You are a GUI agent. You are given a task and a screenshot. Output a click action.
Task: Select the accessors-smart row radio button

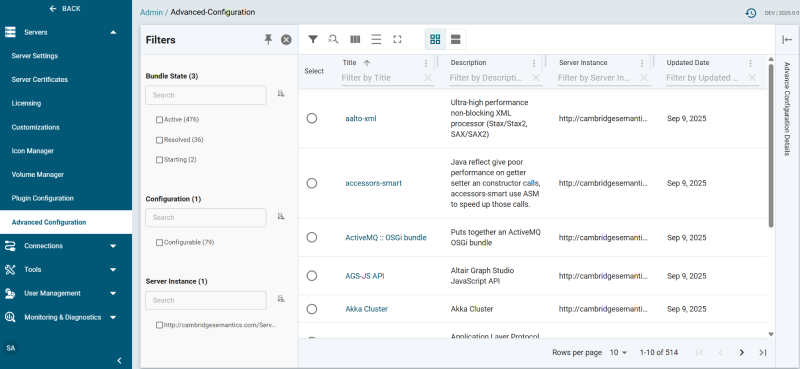click(x=312, y=183)
